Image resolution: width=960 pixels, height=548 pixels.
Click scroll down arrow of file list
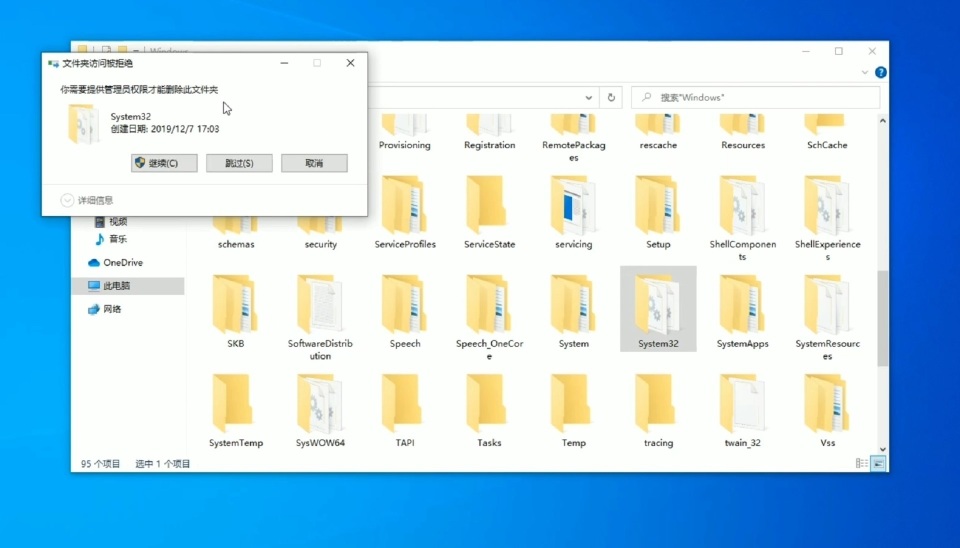pos(882,449)
